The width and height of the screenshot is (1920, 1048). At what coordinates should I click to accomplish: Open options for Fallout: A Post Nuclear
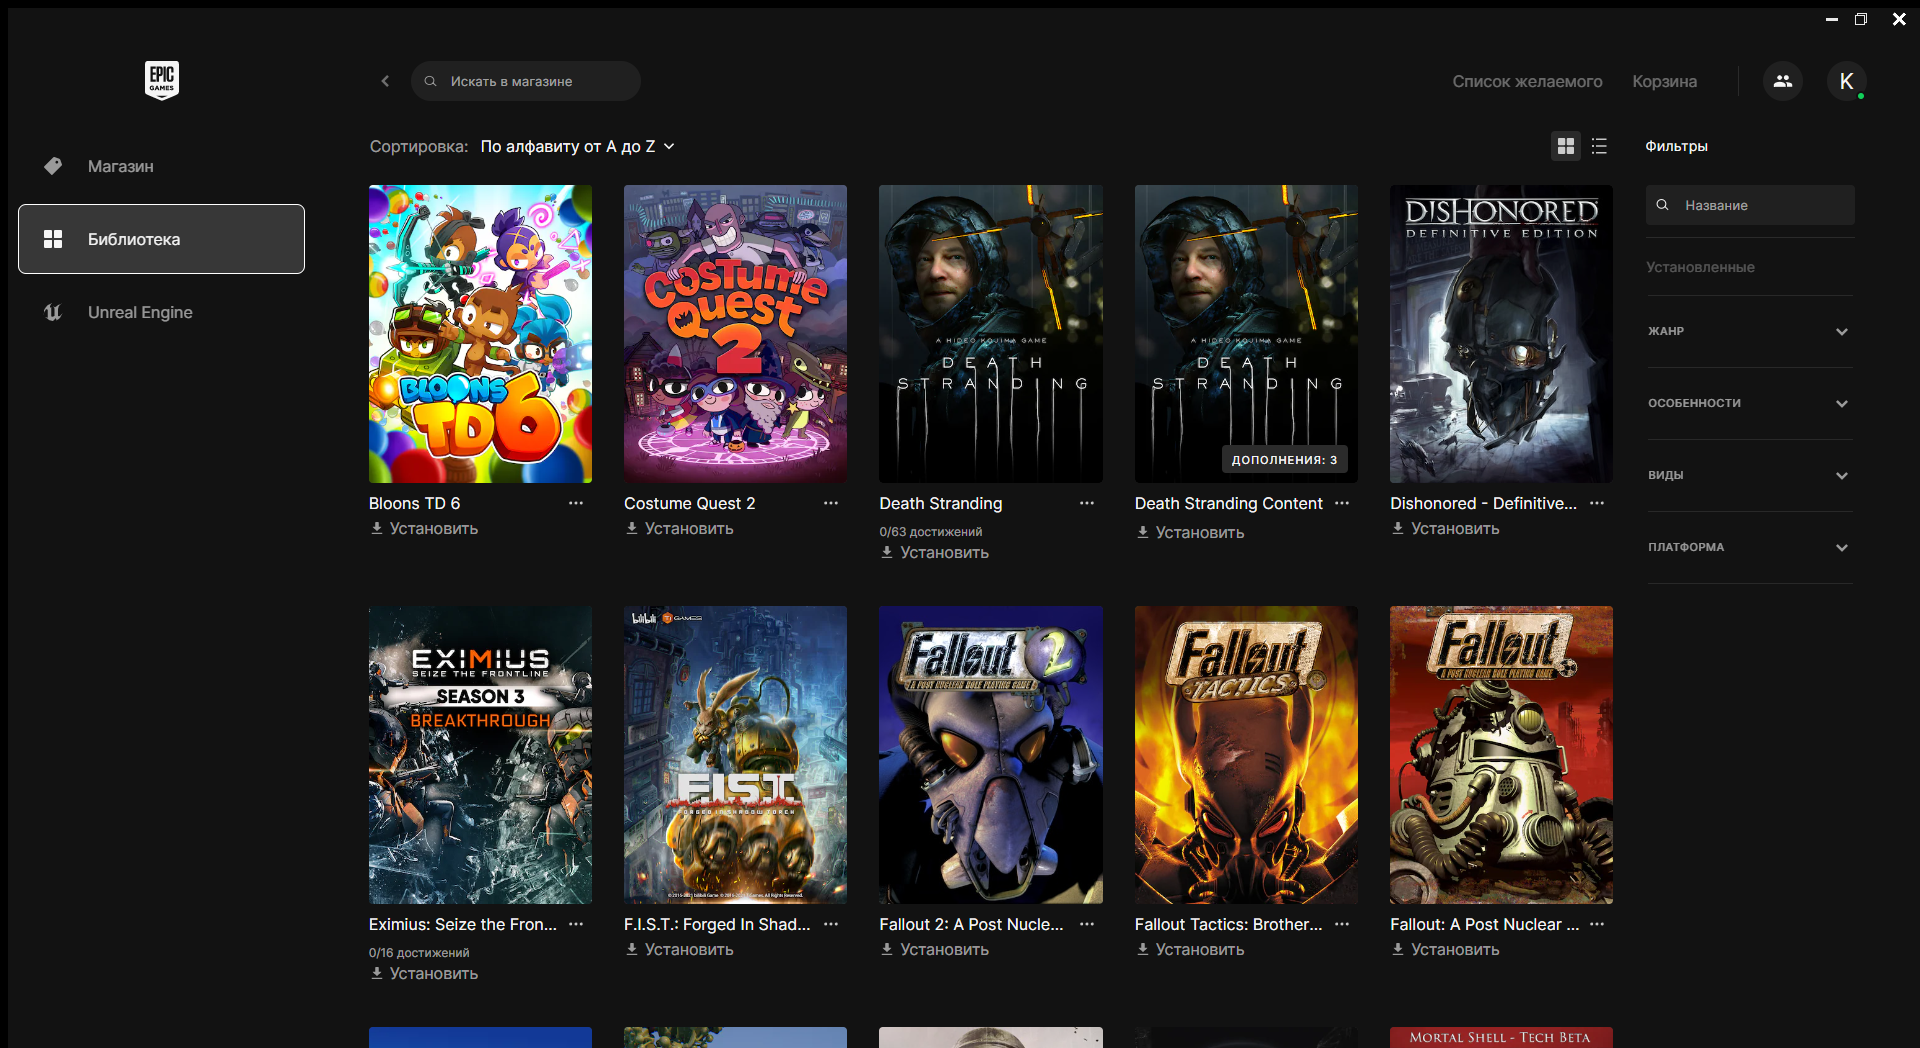coord(1597,924)
